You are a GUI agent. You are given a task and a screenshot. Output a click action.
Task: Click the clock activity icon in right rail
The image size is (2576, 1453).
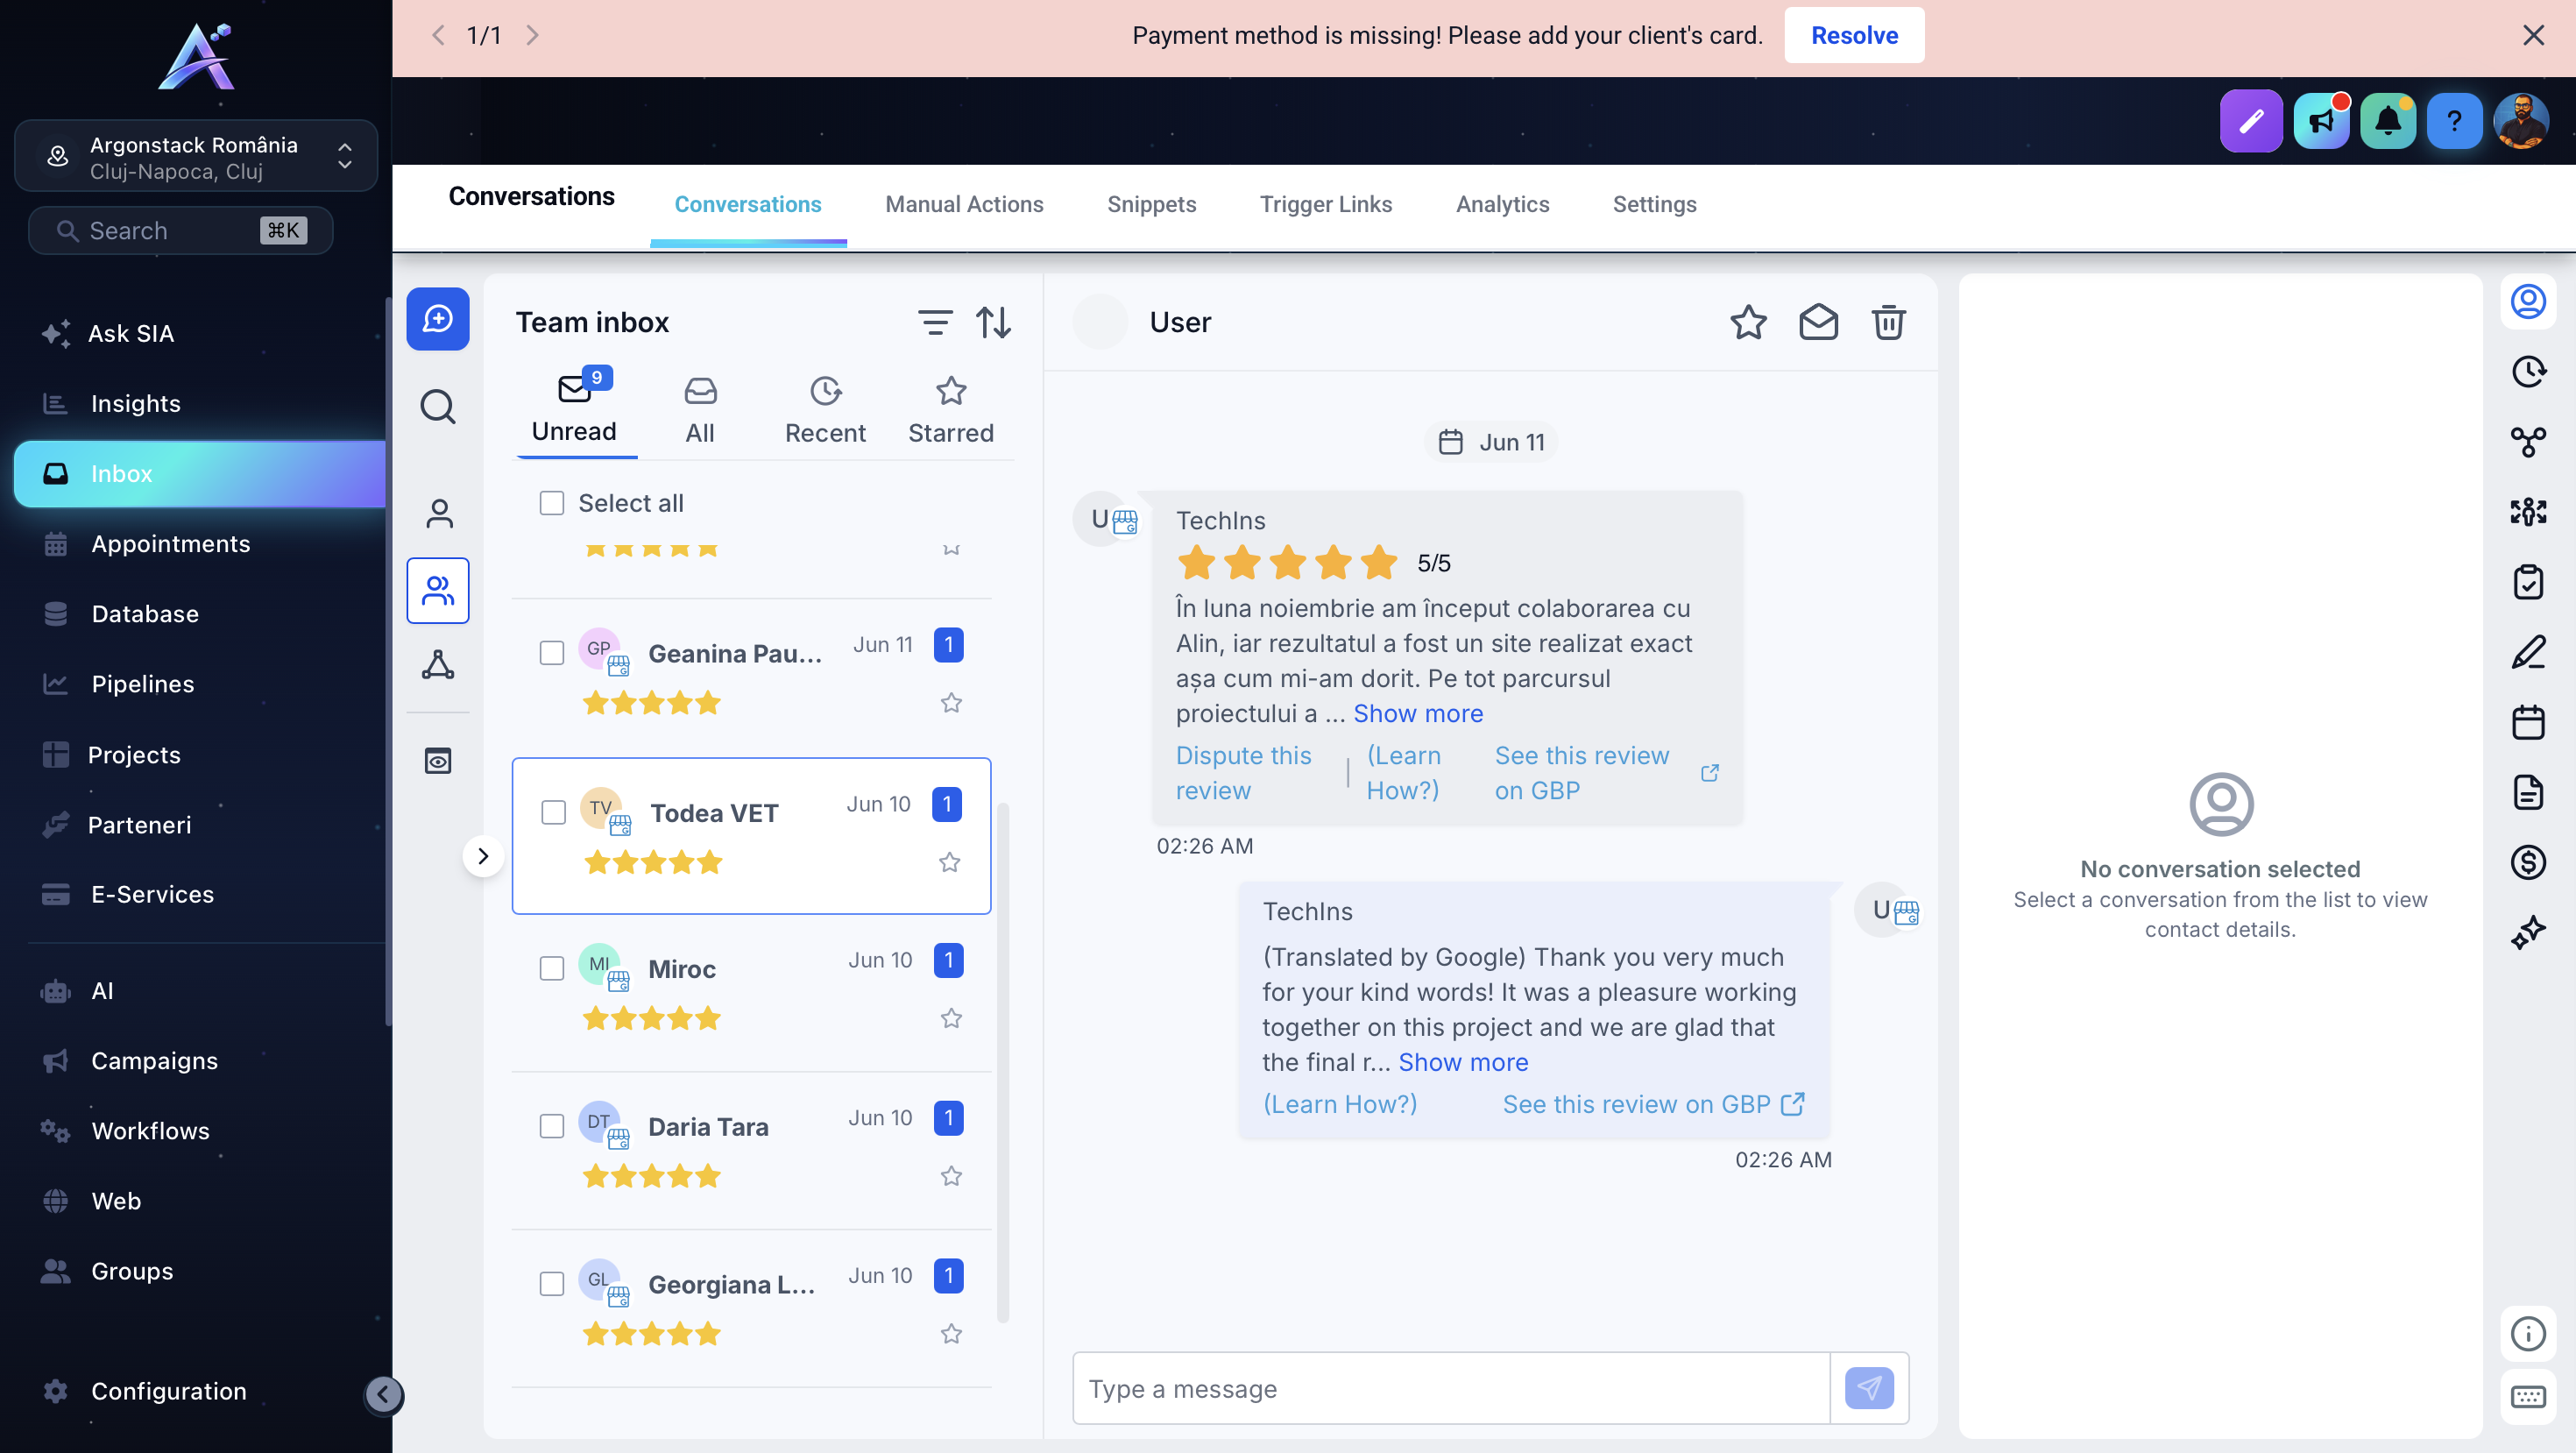click(x=2528, y=371)
